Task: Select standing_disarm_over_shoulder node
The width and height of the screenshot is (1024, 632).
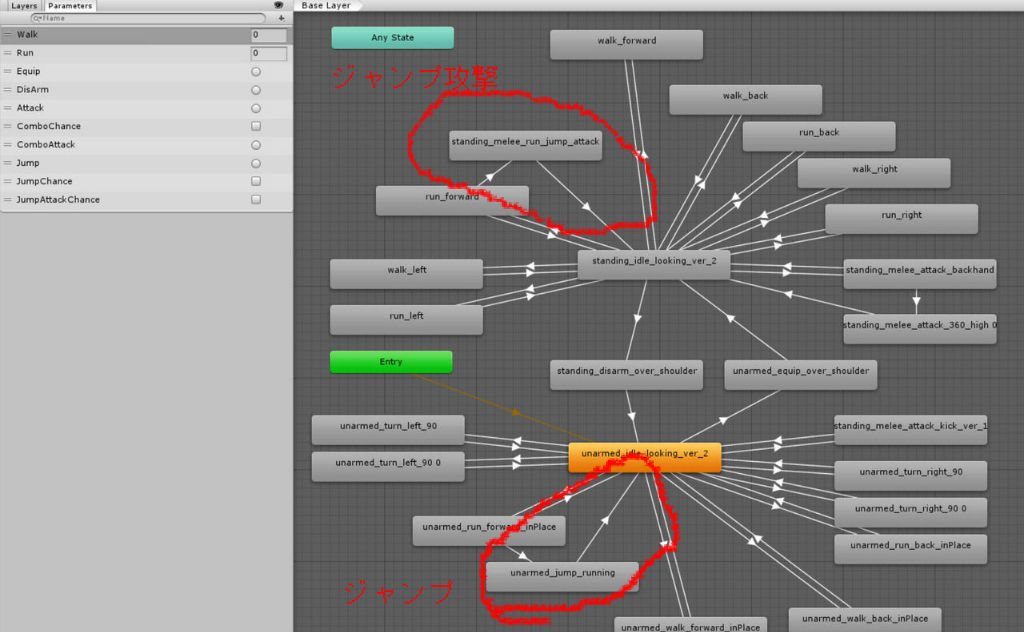Action: point(626,375)
